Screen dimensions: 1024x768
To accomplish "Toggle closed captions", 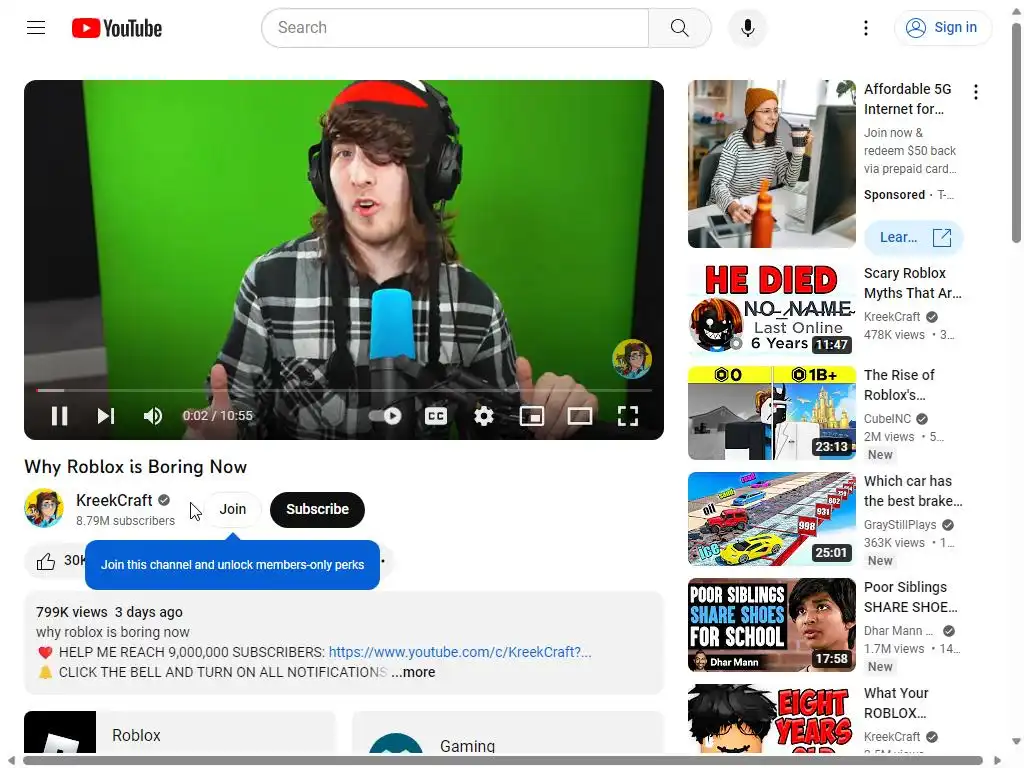I will [436, 416].
